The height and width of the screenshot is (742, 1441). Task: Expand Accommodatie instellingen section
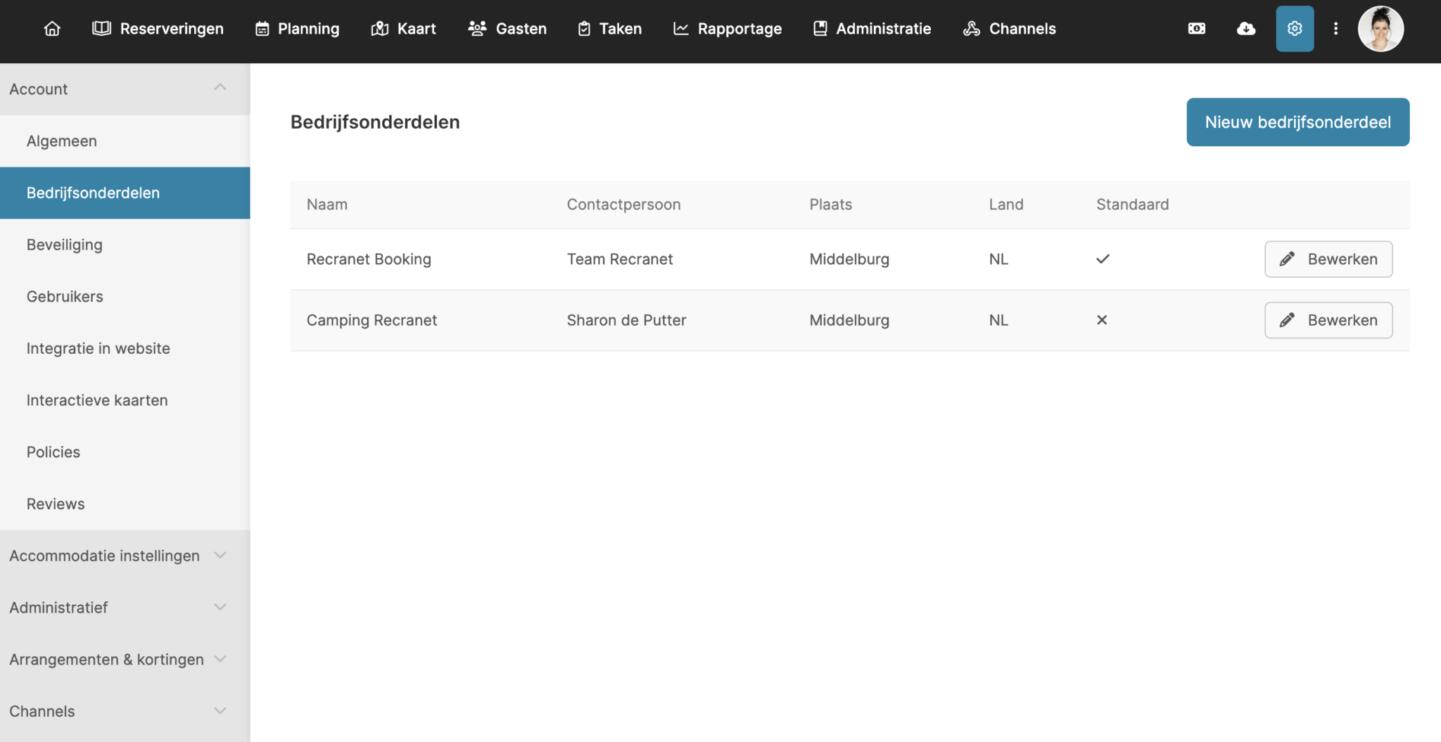click(220, 555)
